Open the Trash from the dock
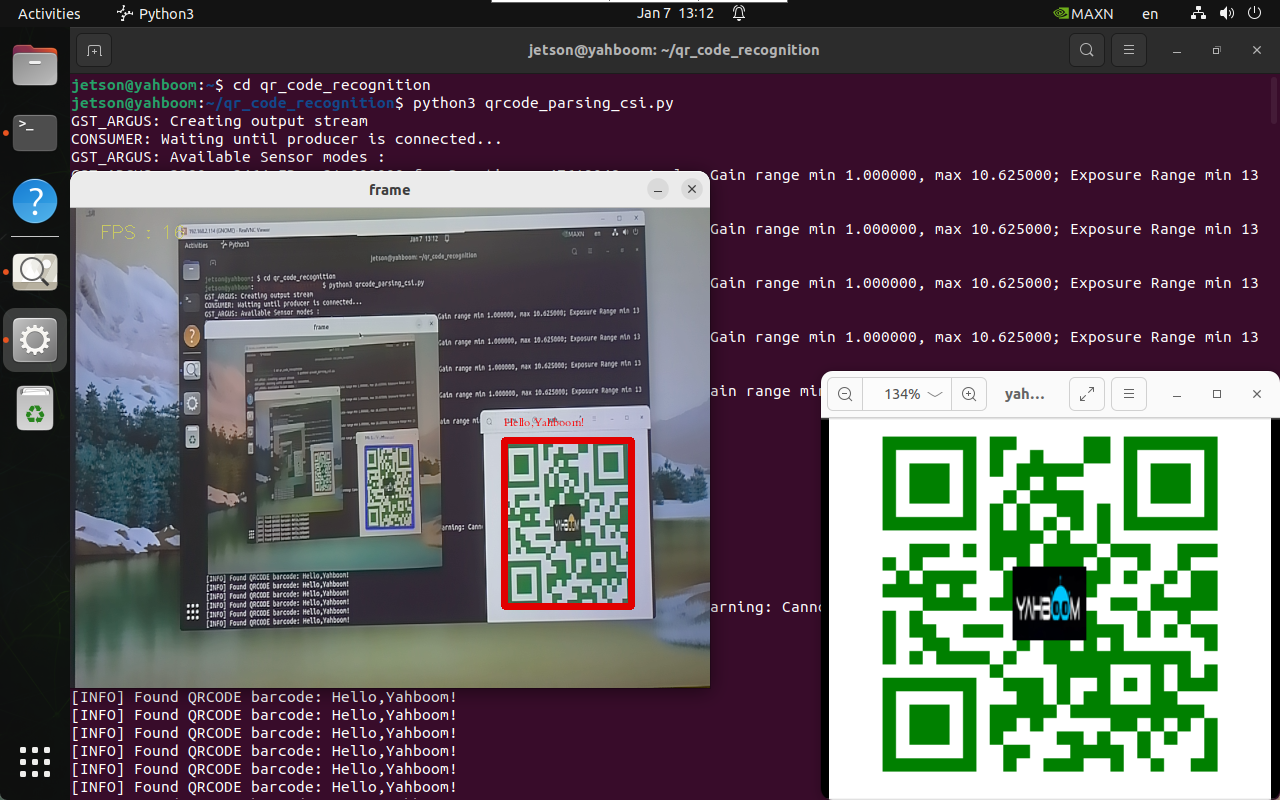This screenshot has height=800, width=1280. (x=35, y=408)
